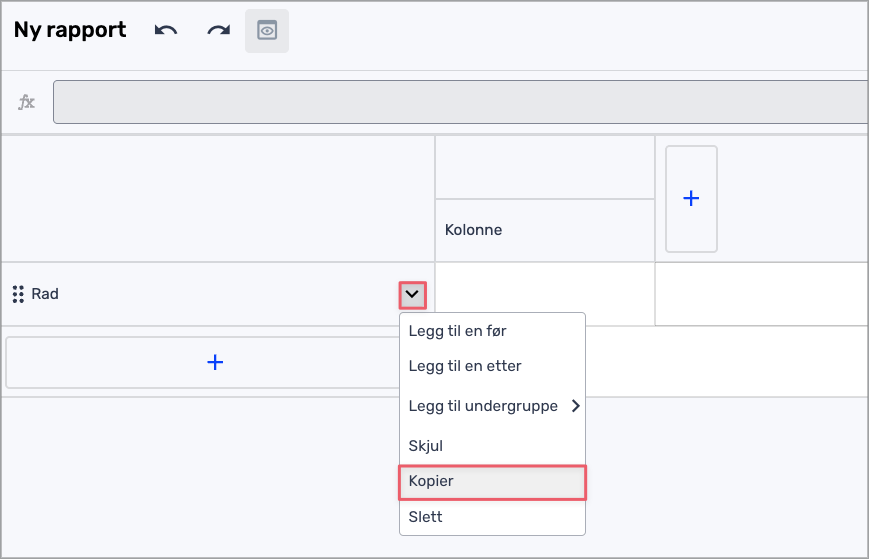Click the 'Ny rapport' title
The image size is (869, 559).
click(x=70, y=30)
